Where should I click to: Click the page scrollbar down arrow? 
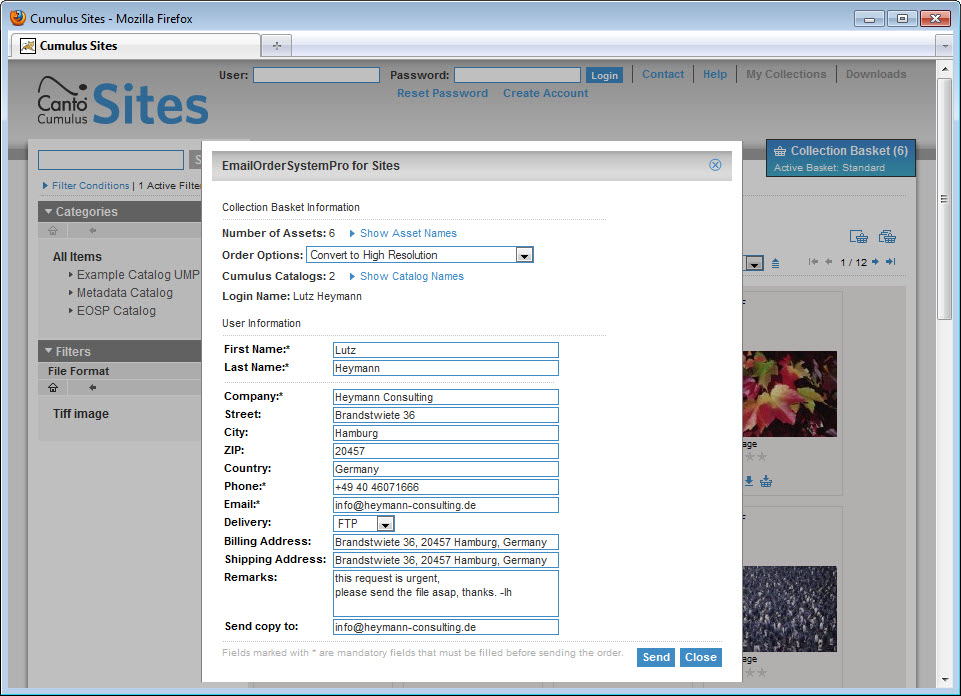pos(944,679)
